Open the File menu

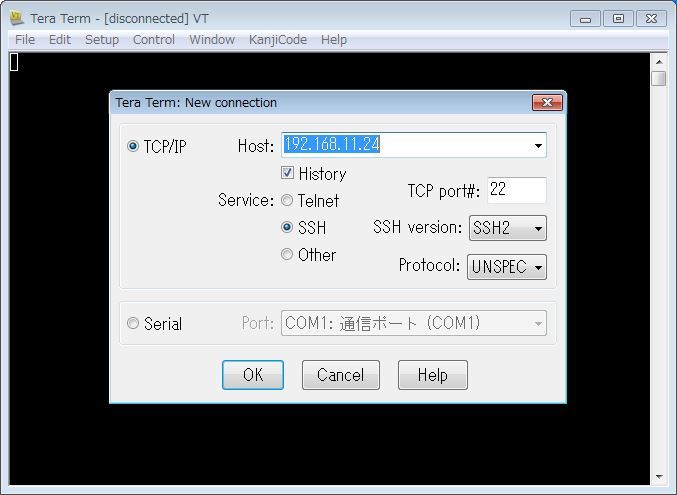click(x=25, y=40)
